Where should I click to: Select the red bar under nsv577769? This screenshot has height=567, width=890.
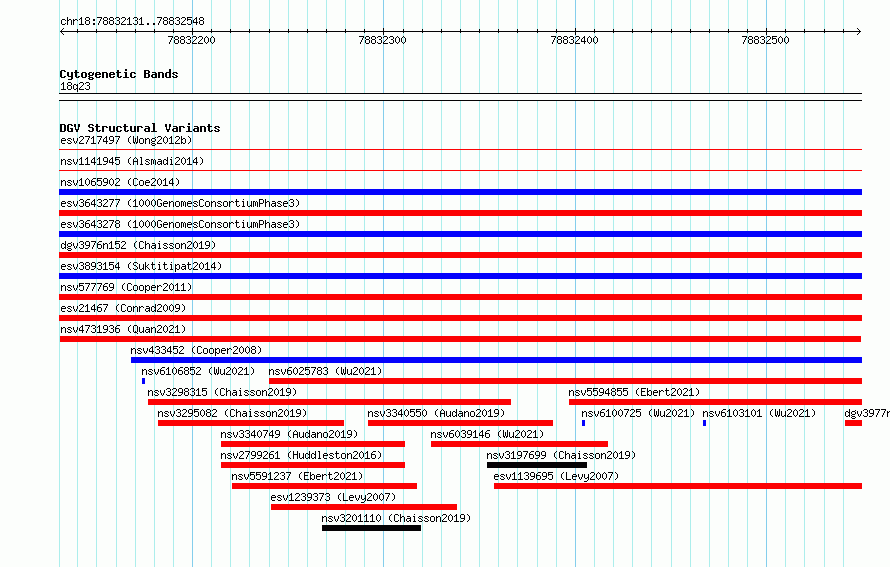[460, 297]
